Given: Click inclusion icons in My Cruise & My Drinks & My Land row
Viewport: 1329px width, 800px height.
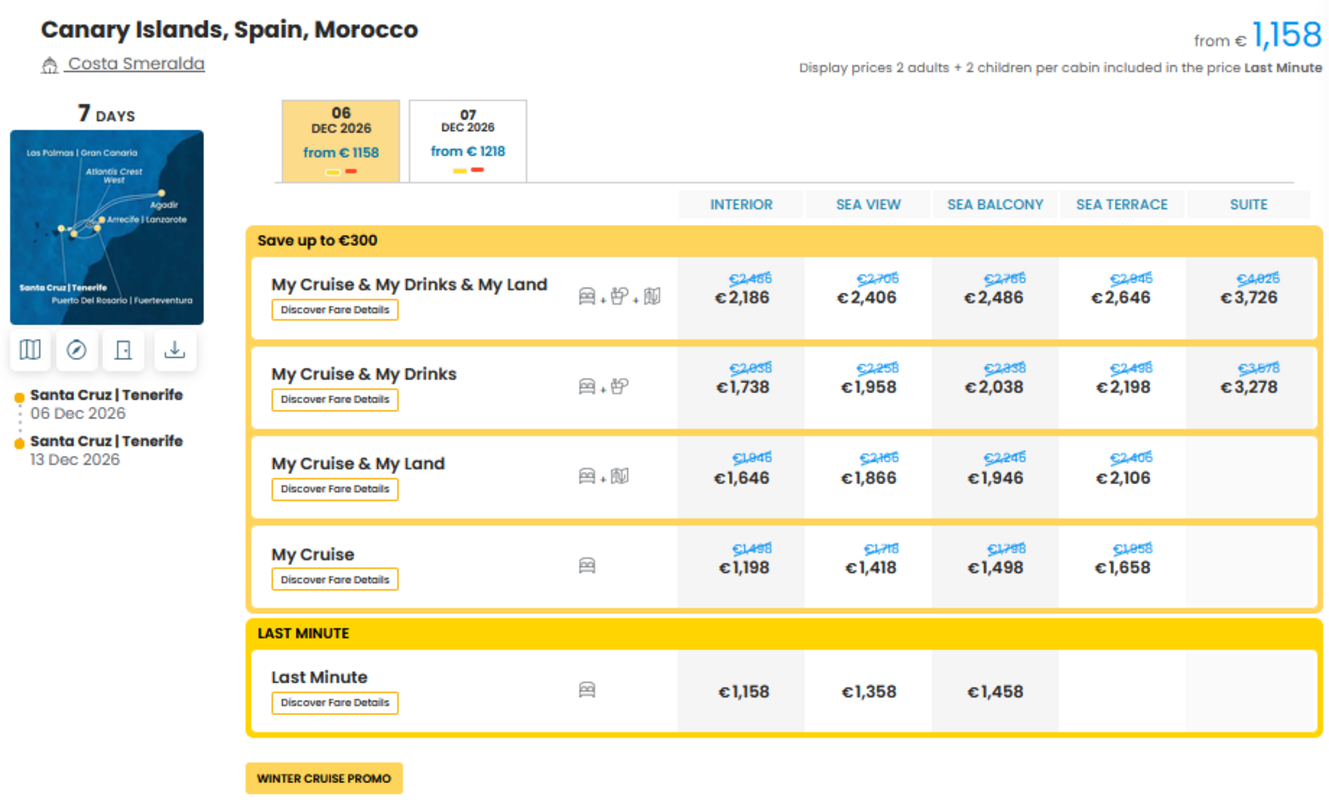Looking at the screenshot, I should click(620, 296).
